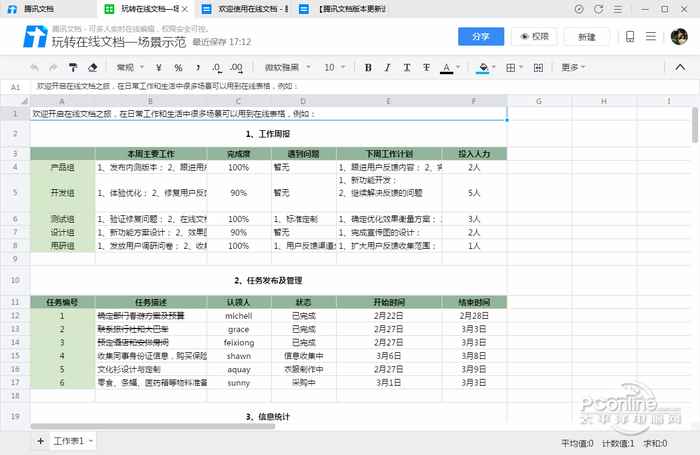Screen dimensions: 700x455
Task: Open the 微软雅黑 font dropdown
Action: tap(286, 68)
